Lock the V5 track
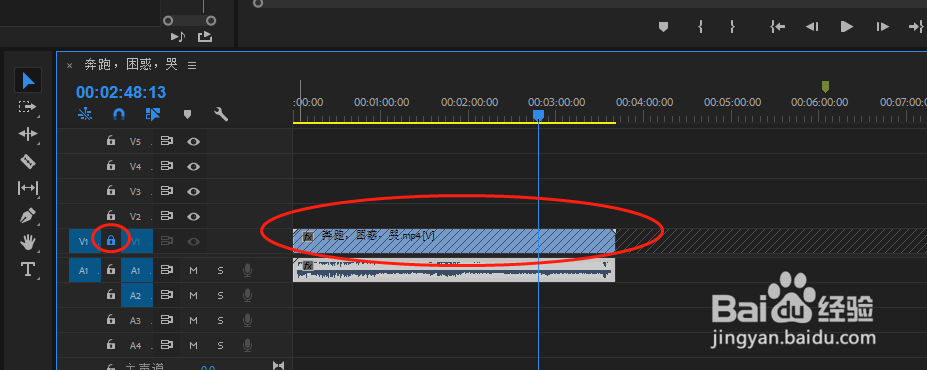This screenshot has width=927, height=370. (111, 141)
